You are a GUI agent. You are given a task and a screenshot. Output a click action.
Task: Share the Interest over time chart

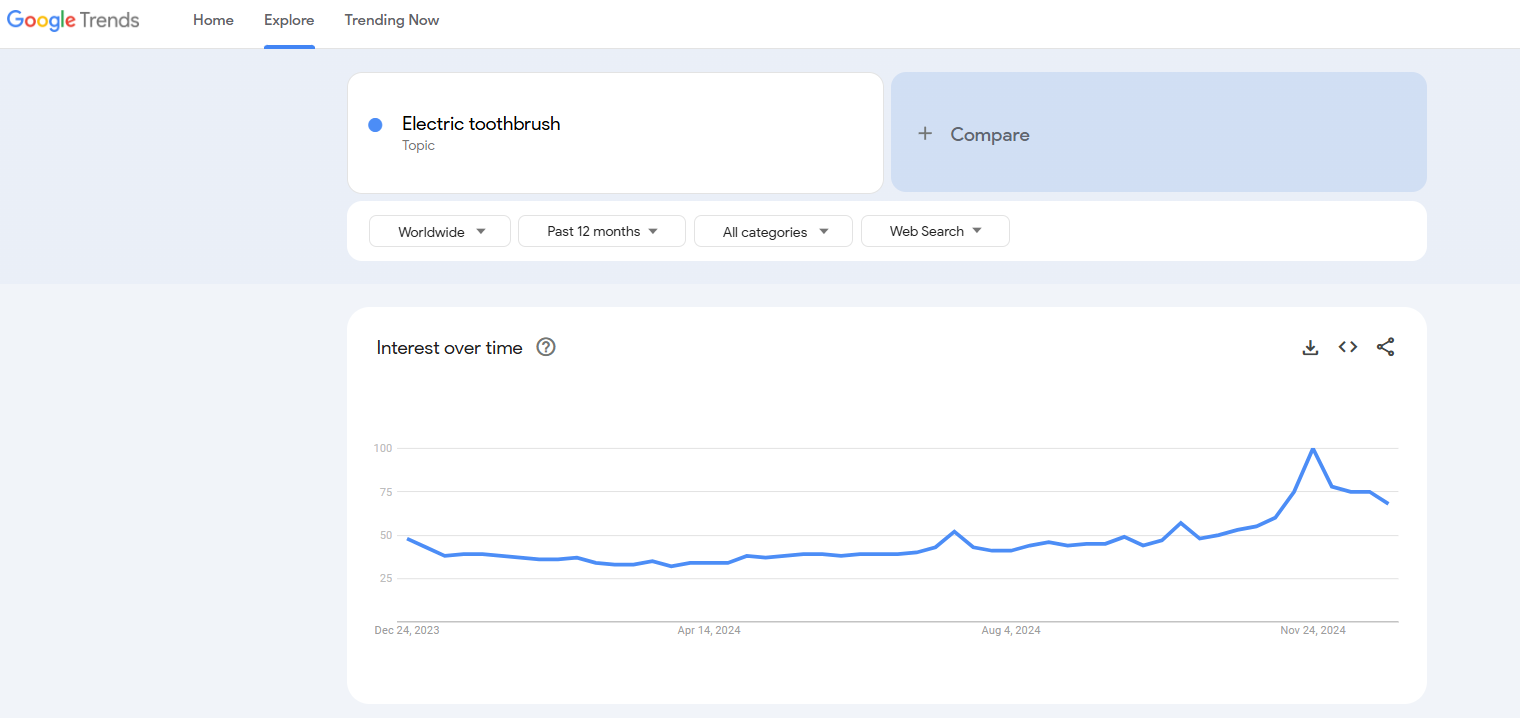click(1385, 347)
